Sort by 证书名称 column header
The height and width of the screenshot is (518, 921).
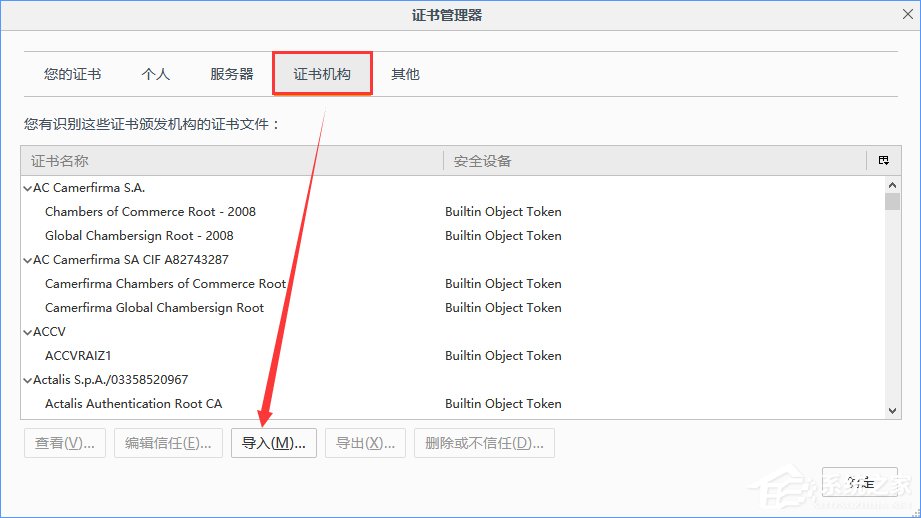230,161
